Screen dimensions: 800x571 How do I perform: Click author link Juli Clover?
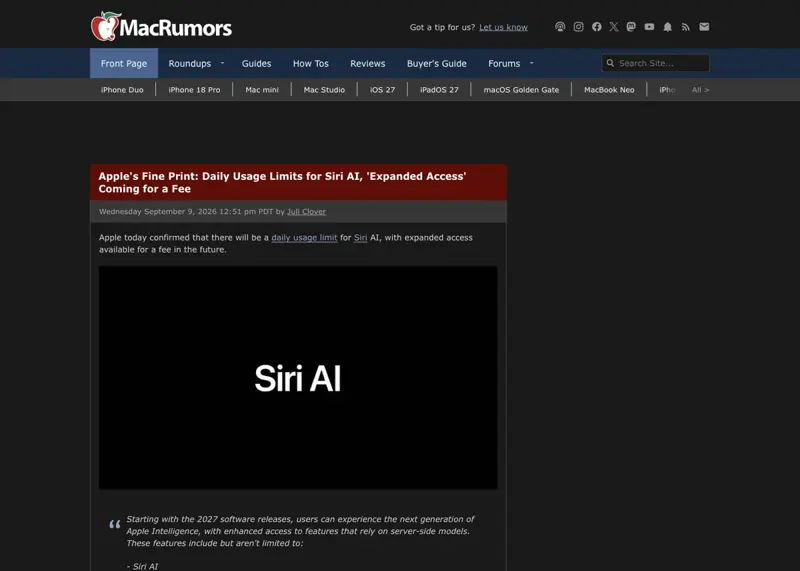306,212
